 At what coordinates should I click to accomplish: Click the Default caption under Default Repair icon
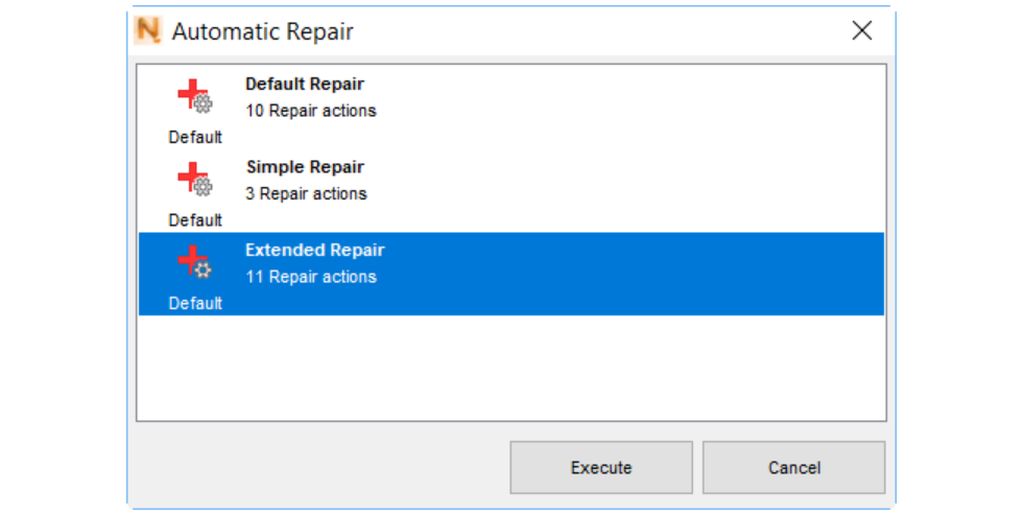pyautogui.click(x=195, y=137)
